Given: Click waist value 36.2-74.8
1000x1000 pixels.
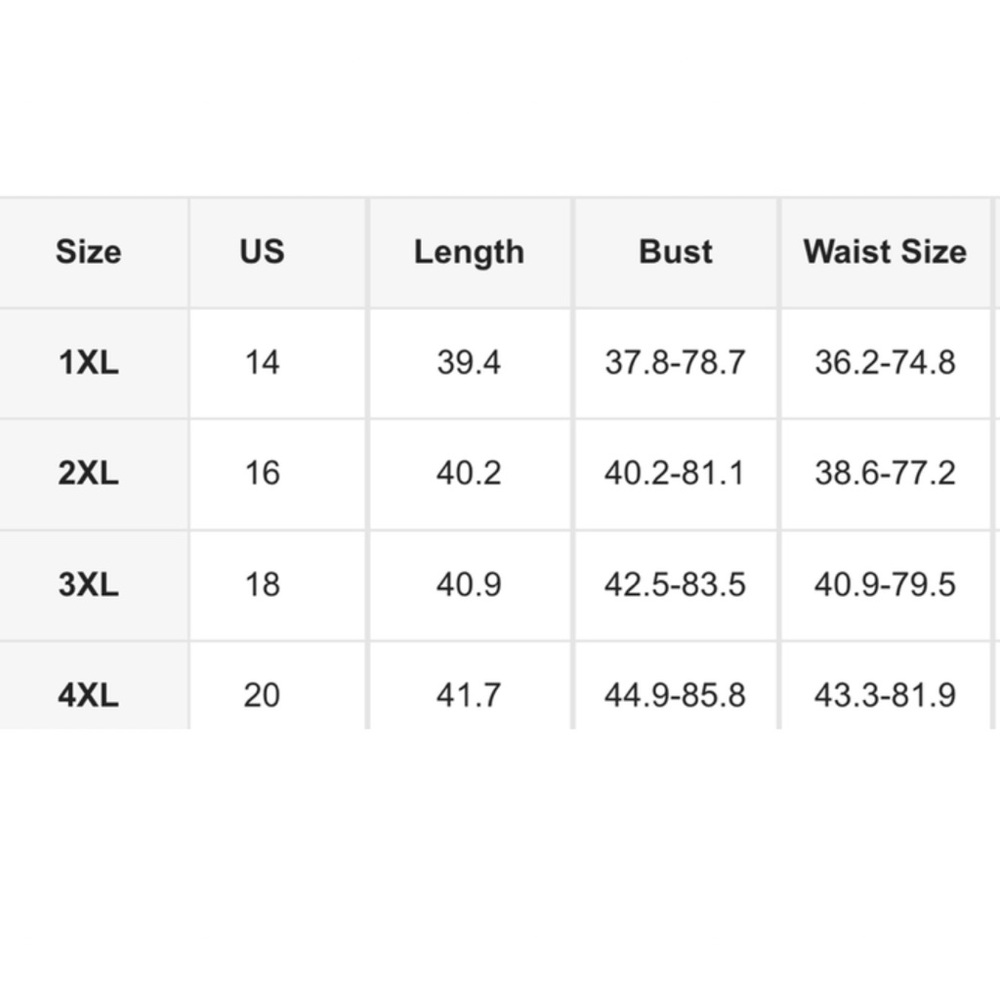Looking at the screenshot, I should click(x=885, y=363).
